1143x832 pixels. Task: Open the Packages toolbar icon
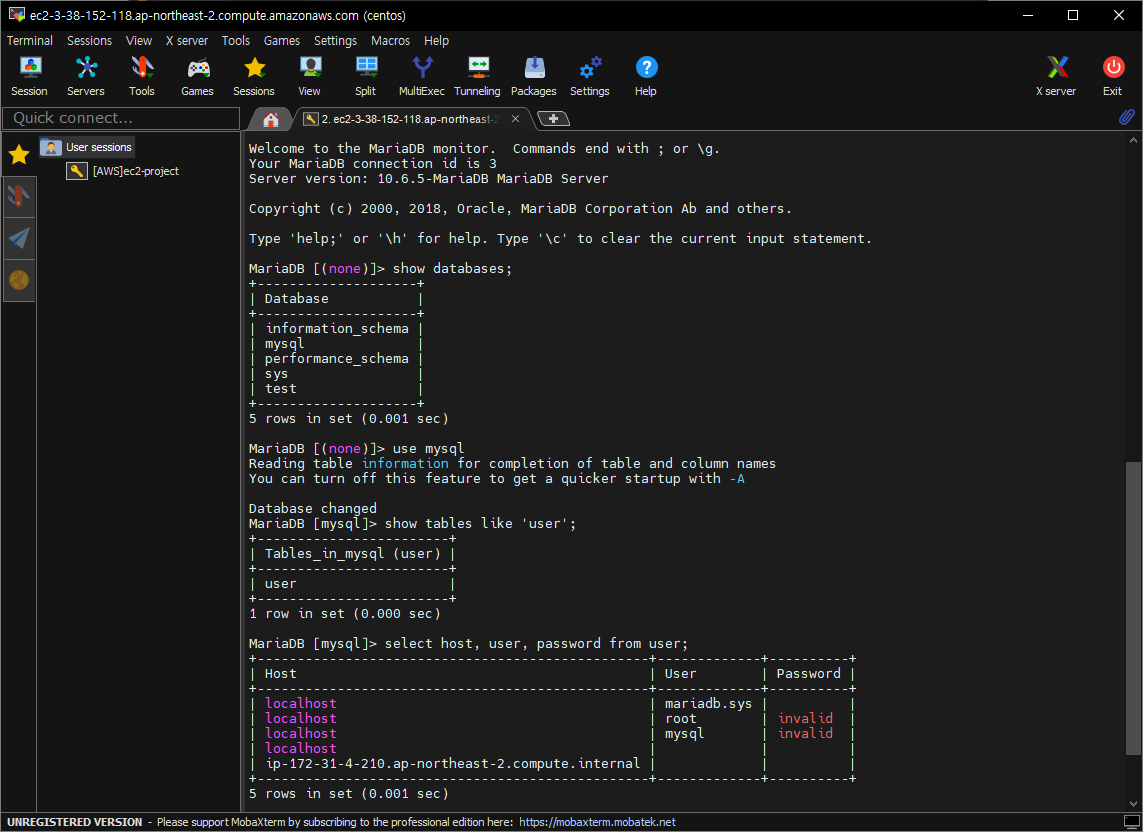point(534,76)
